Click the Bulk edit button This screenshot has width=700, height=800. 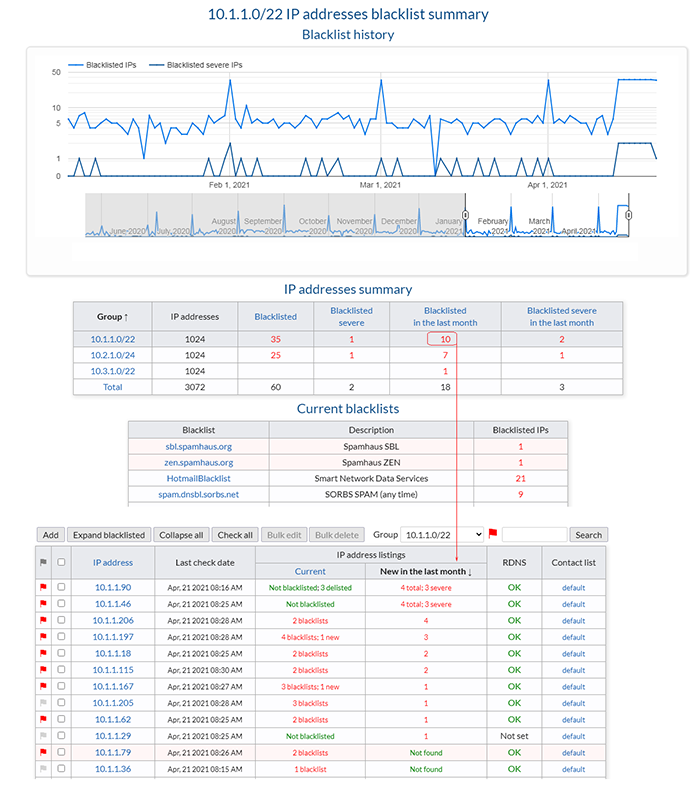[x=284, y=535]
